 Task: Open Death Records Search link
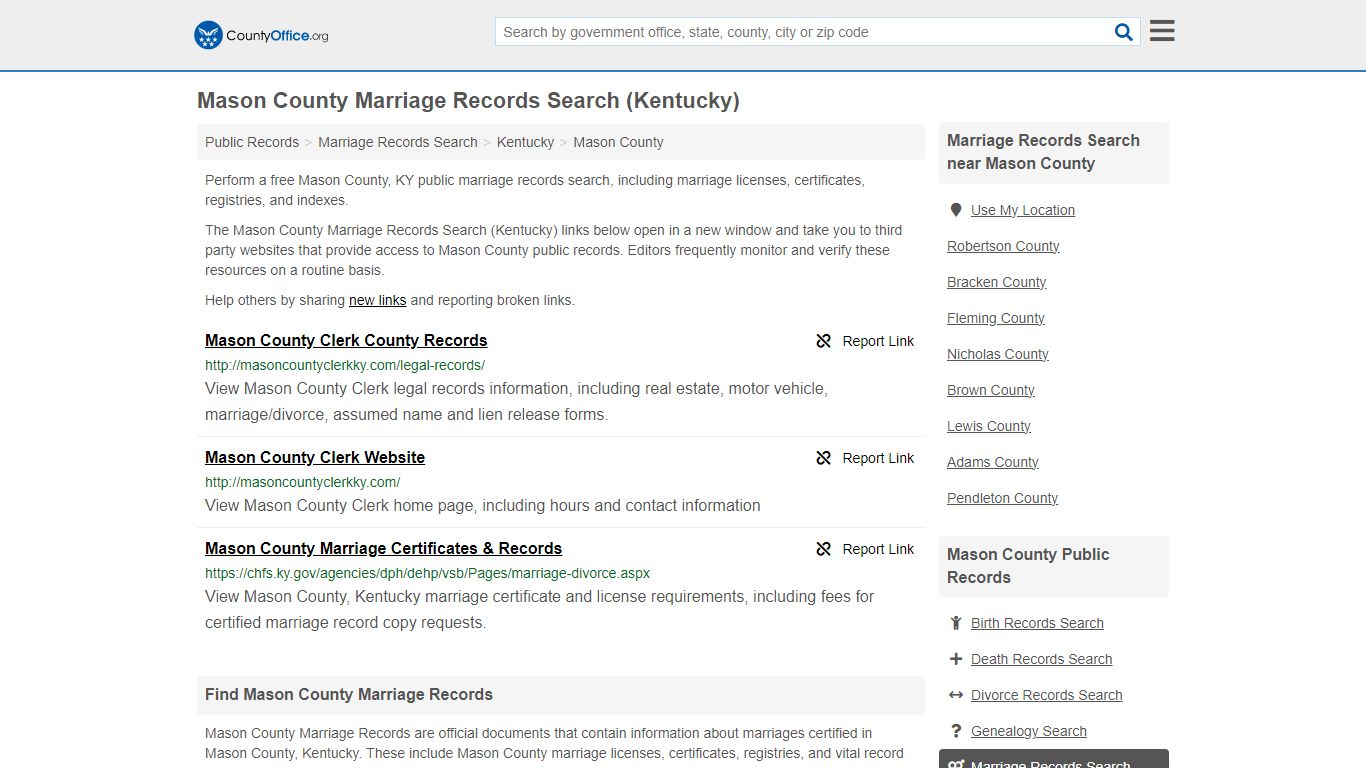(x=1041, y=659)
